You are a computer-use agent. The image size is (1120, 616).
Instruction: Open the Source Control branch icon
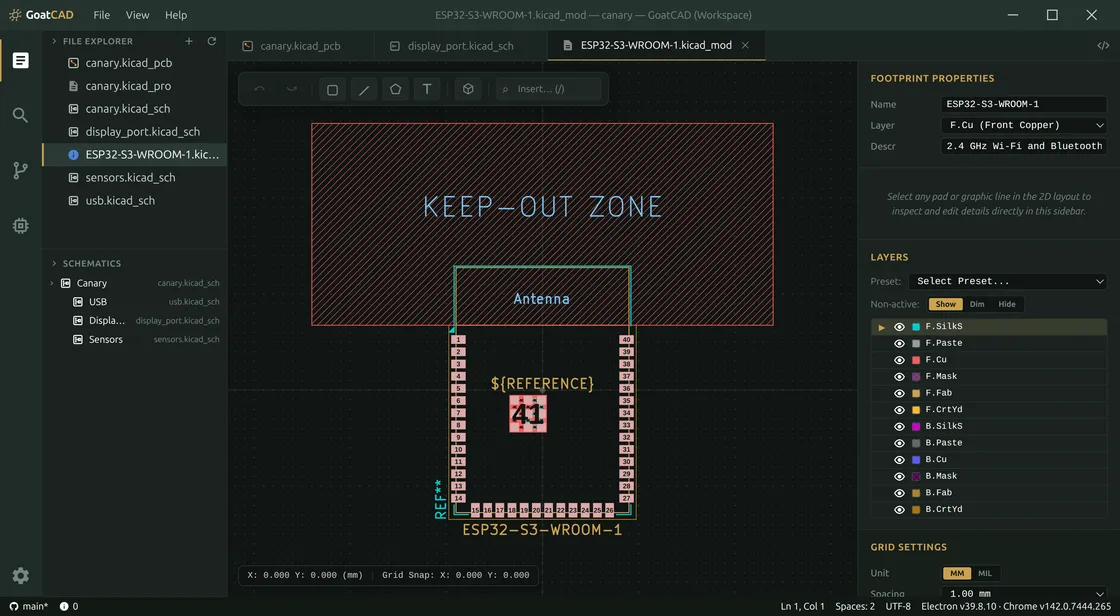[21, 170]
